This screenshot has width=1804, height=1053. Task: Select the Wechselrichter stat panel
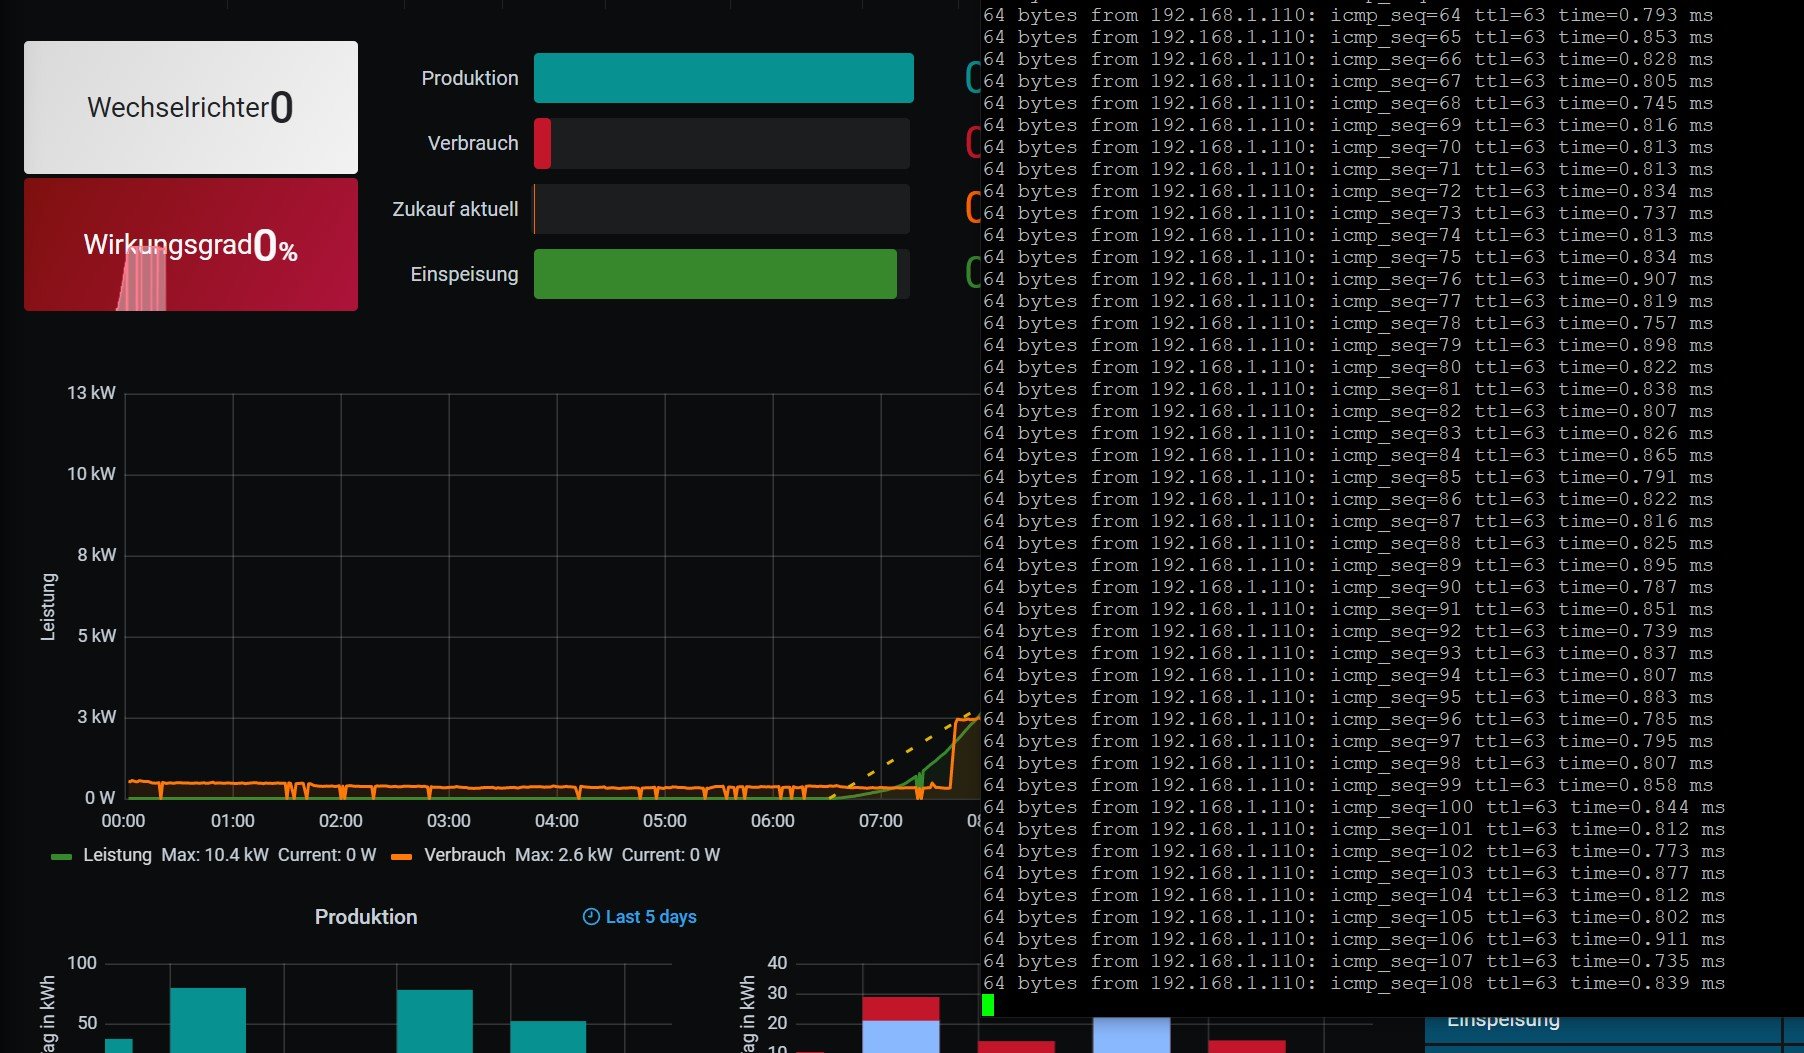pyautogui.click(x=191, y=107)
